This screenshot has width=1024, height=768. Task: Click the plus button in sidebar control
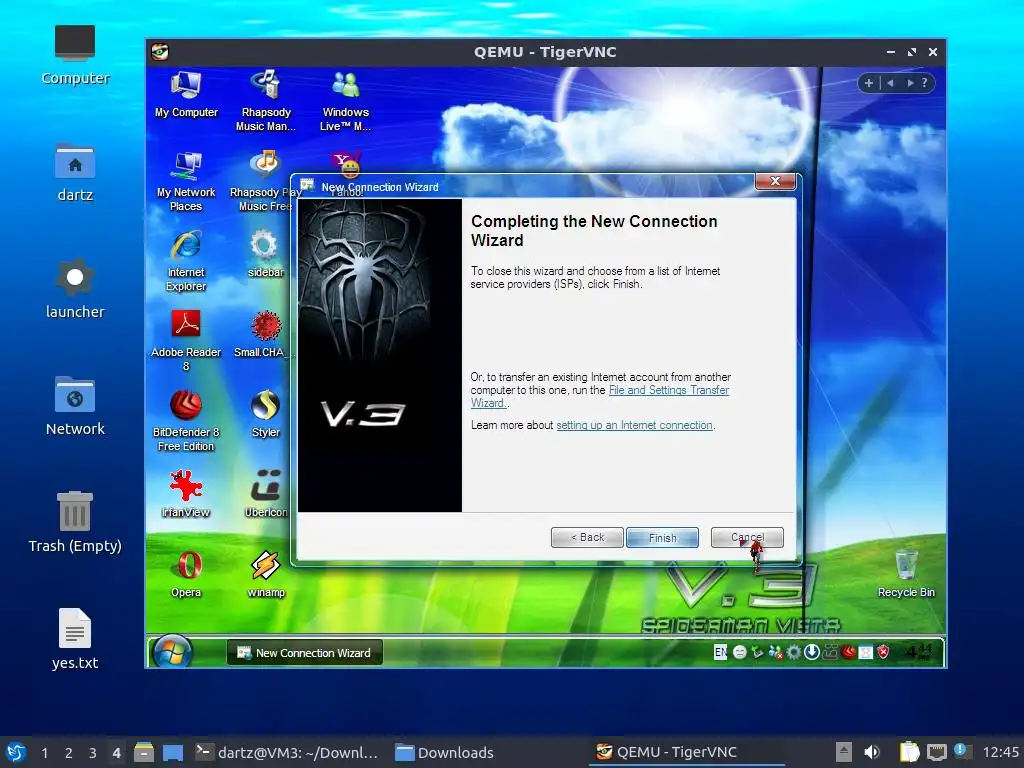[x=869, y=83]
